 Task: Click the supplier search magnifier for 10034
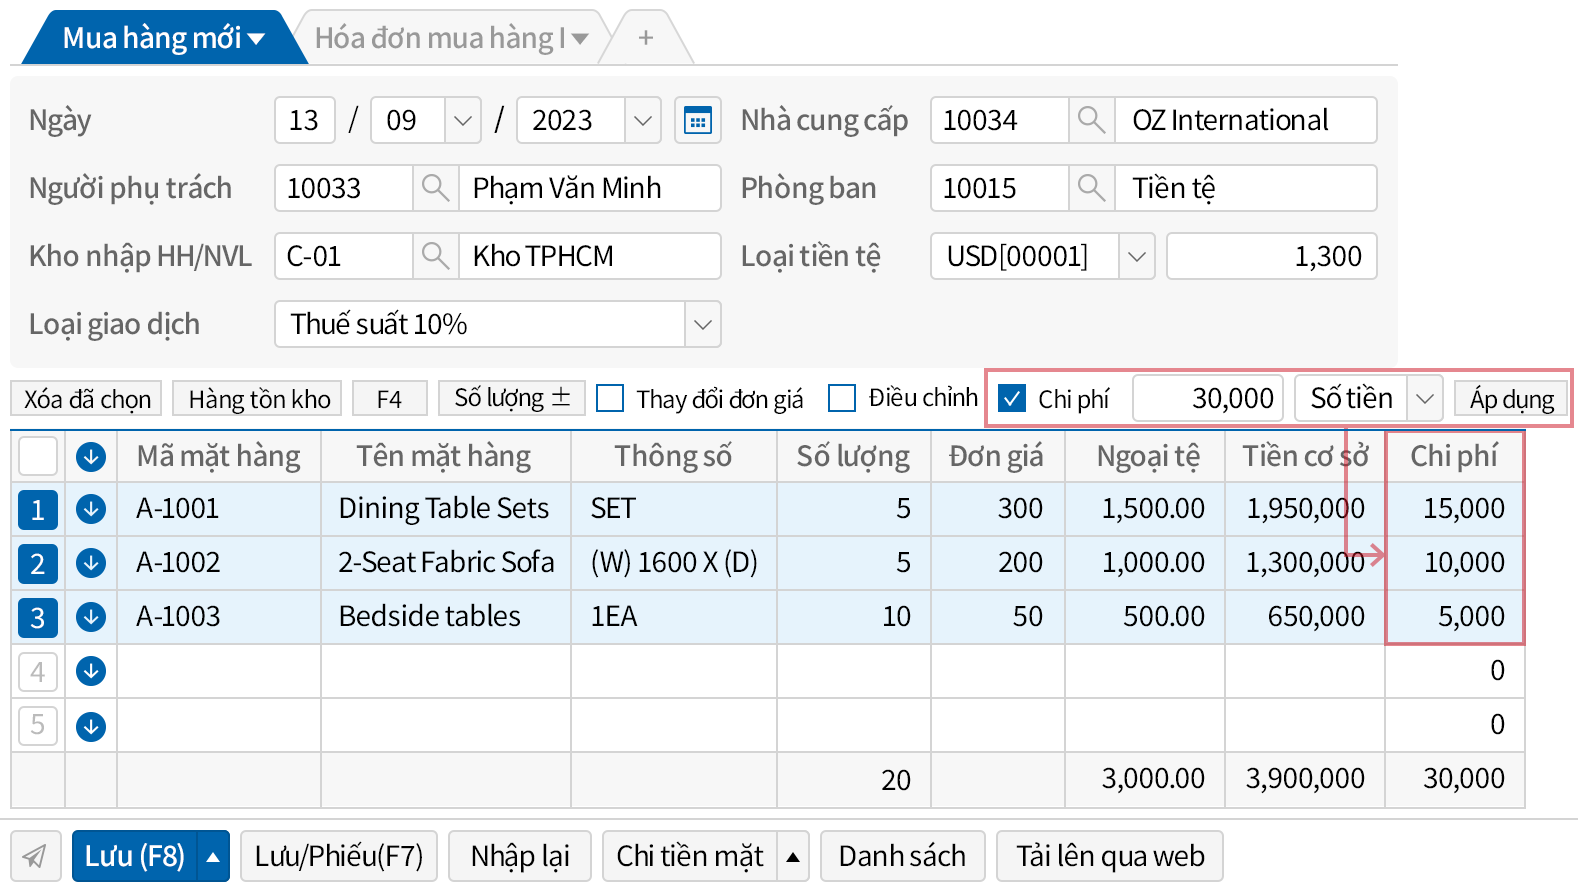tap(1091, 121)
